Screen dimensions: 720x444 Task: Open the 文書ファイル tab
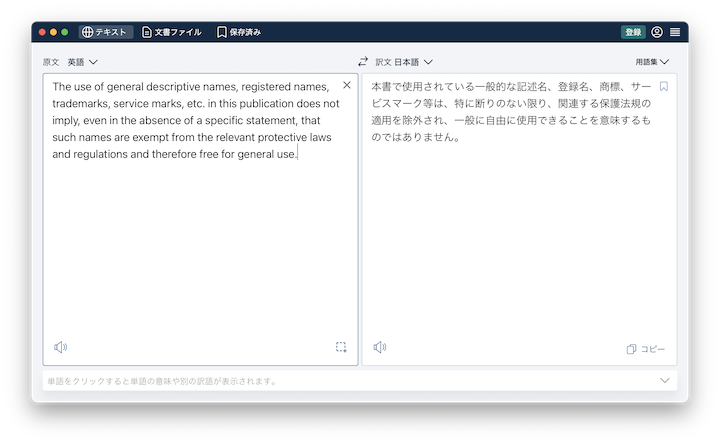coord(172,32)
